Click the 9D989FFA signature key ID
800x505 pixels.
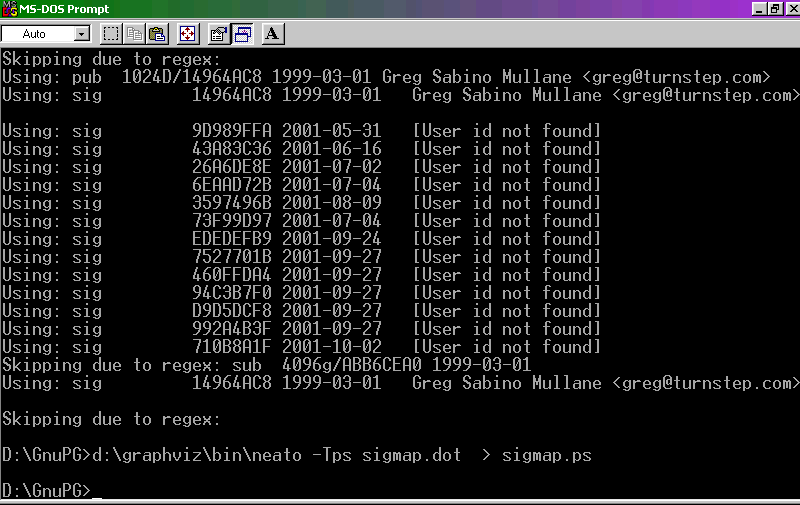coord(231,131)
